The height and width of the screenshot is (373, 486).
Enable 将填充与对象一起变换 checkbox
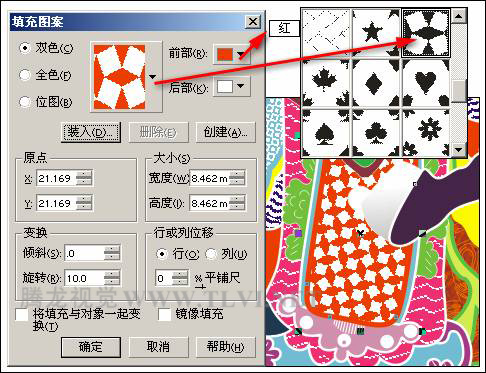coord(22,315)
